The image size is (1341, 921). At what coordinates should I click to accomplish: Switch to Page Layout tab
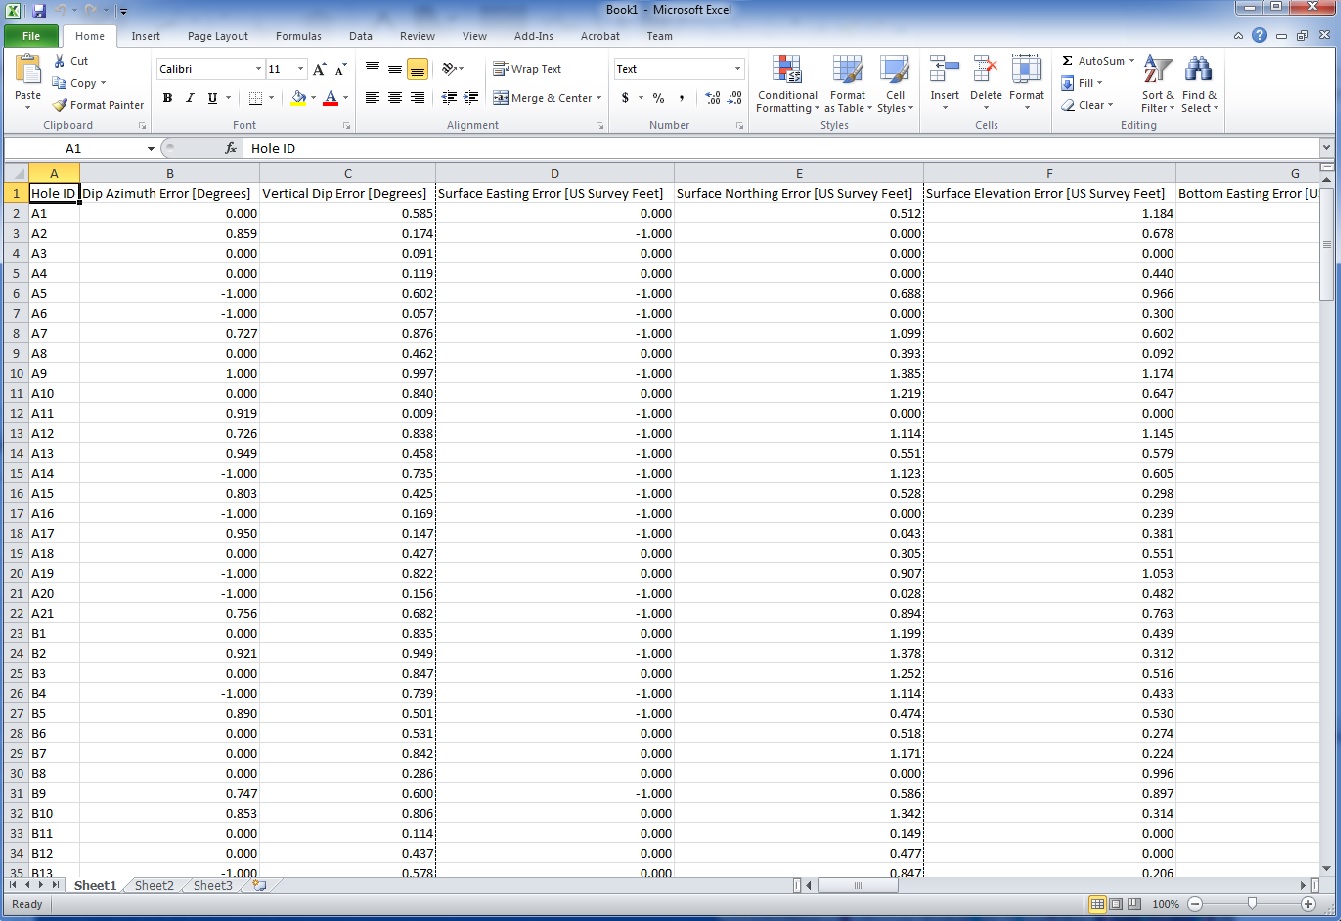pyautogui.click(x=218, y=36)
